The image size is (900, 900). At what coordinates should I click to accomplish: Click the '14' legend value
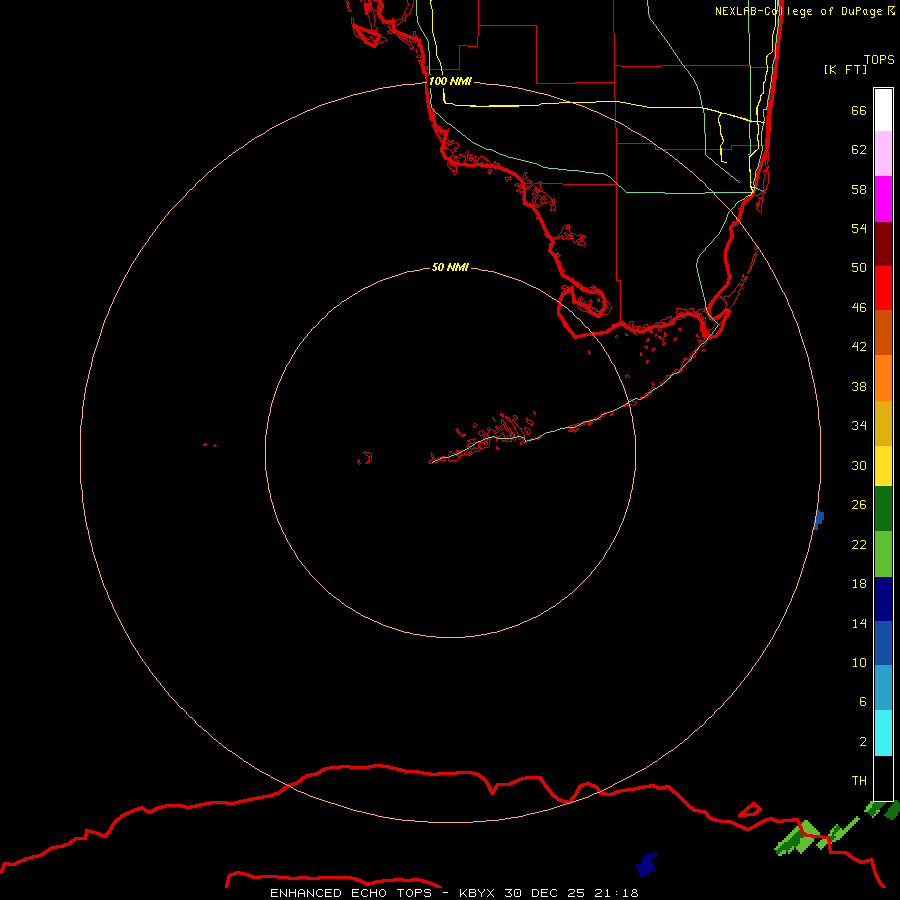tap(859, 623)
